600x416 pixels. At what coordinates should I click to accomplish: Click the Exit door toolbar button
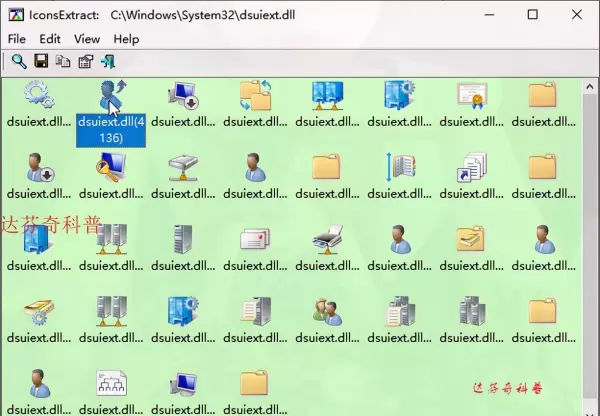click(108, 61)
